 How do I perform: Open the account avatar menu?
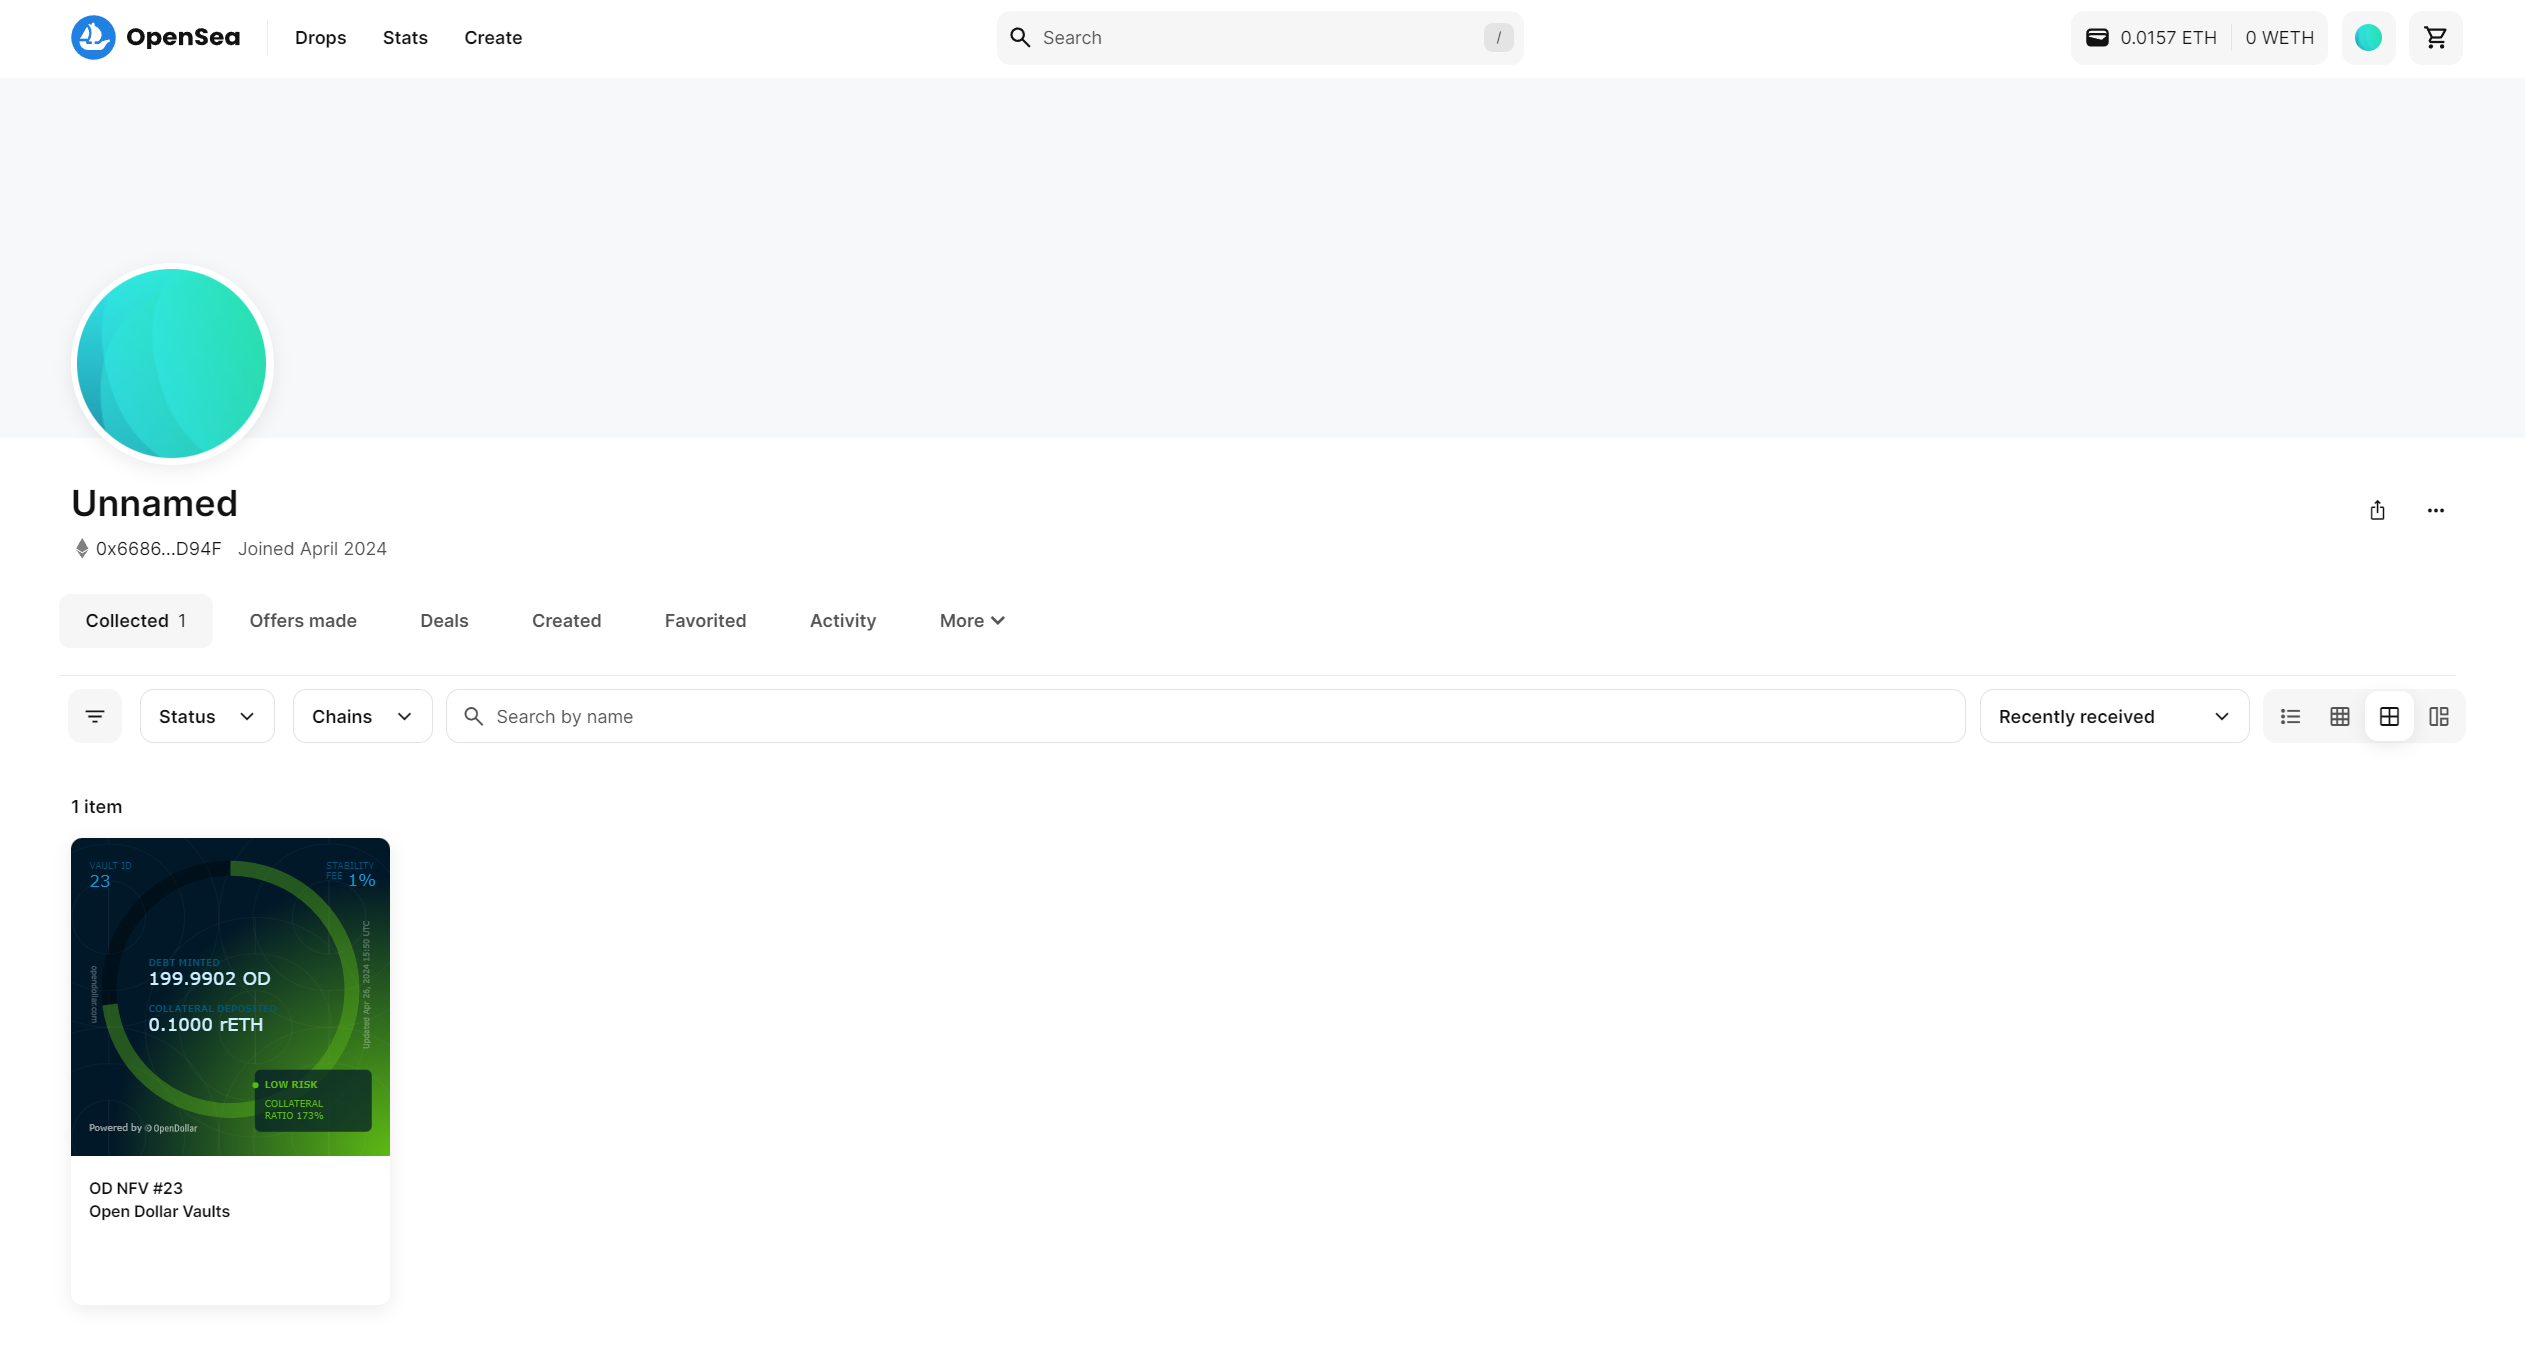2368,38
